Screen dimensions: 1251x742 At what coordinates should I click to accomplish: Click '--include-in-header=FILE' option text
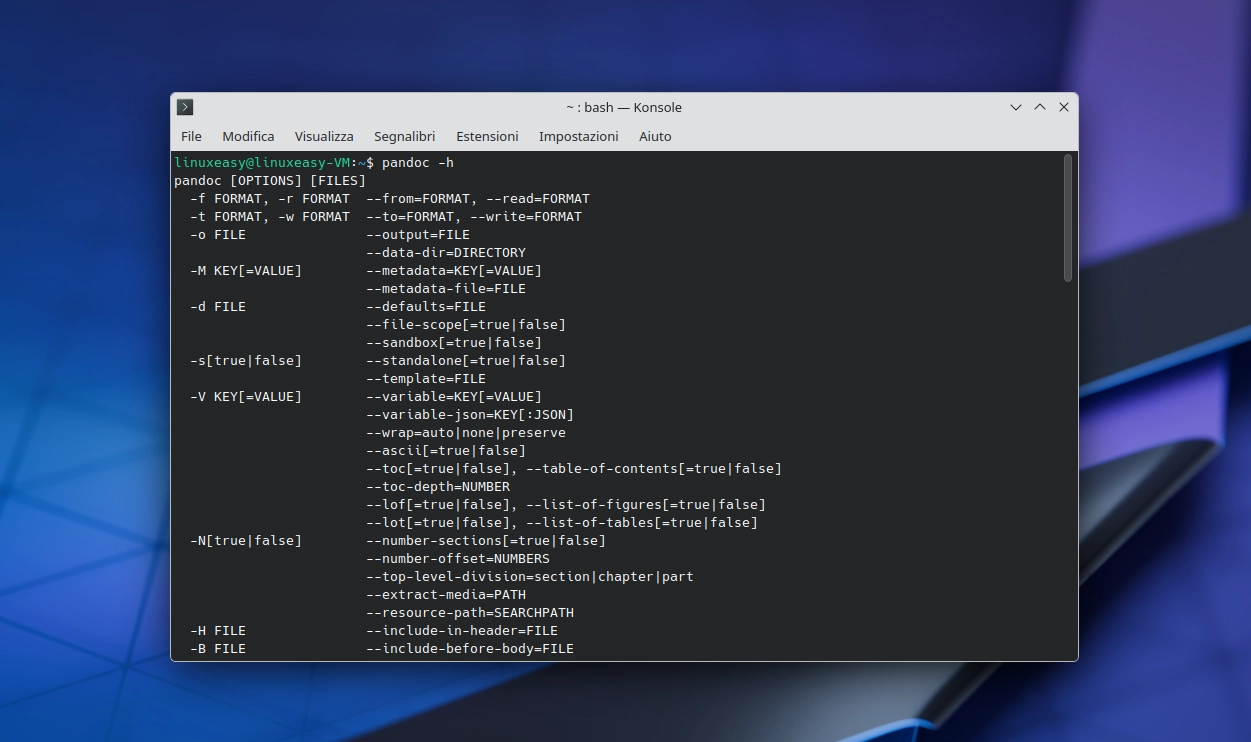[x=462, y=630]
